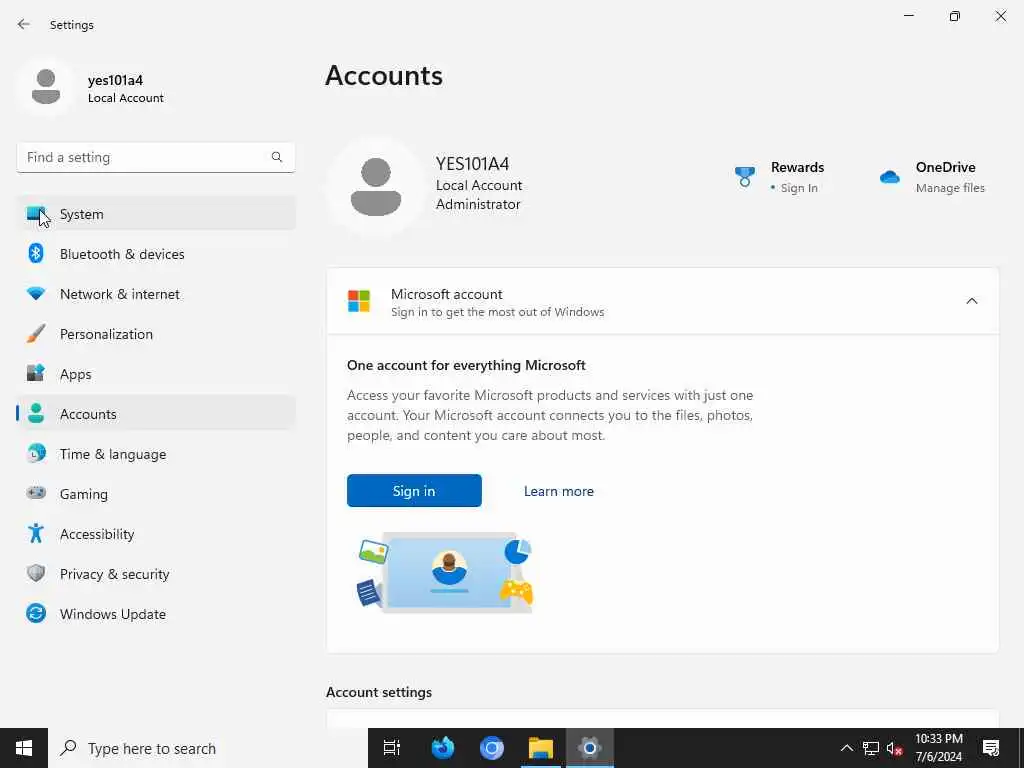Click the Account settings heading
The height and width of the screenshot is (768, 1024).
tap(379, 692)
